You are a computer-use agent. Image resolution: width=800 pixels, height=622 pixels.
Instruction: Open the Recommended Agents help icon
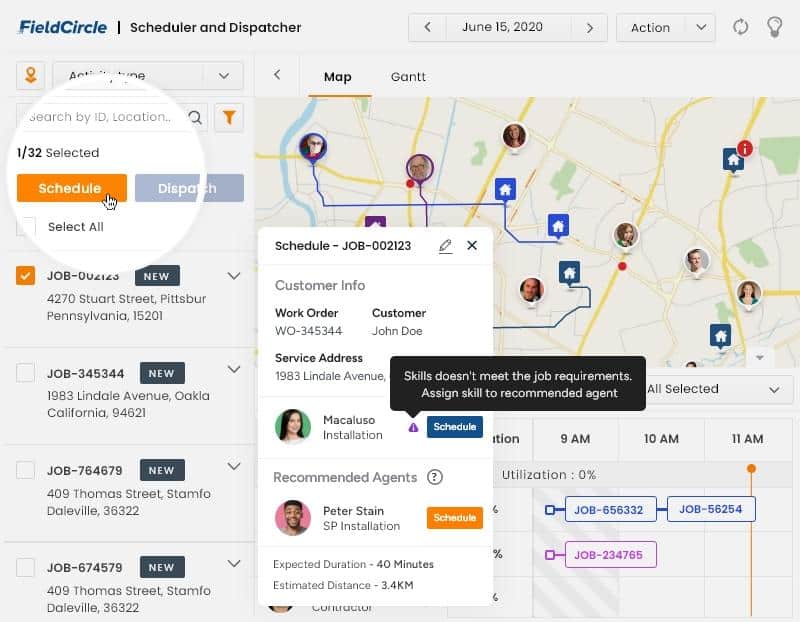(x=435, y=478)
